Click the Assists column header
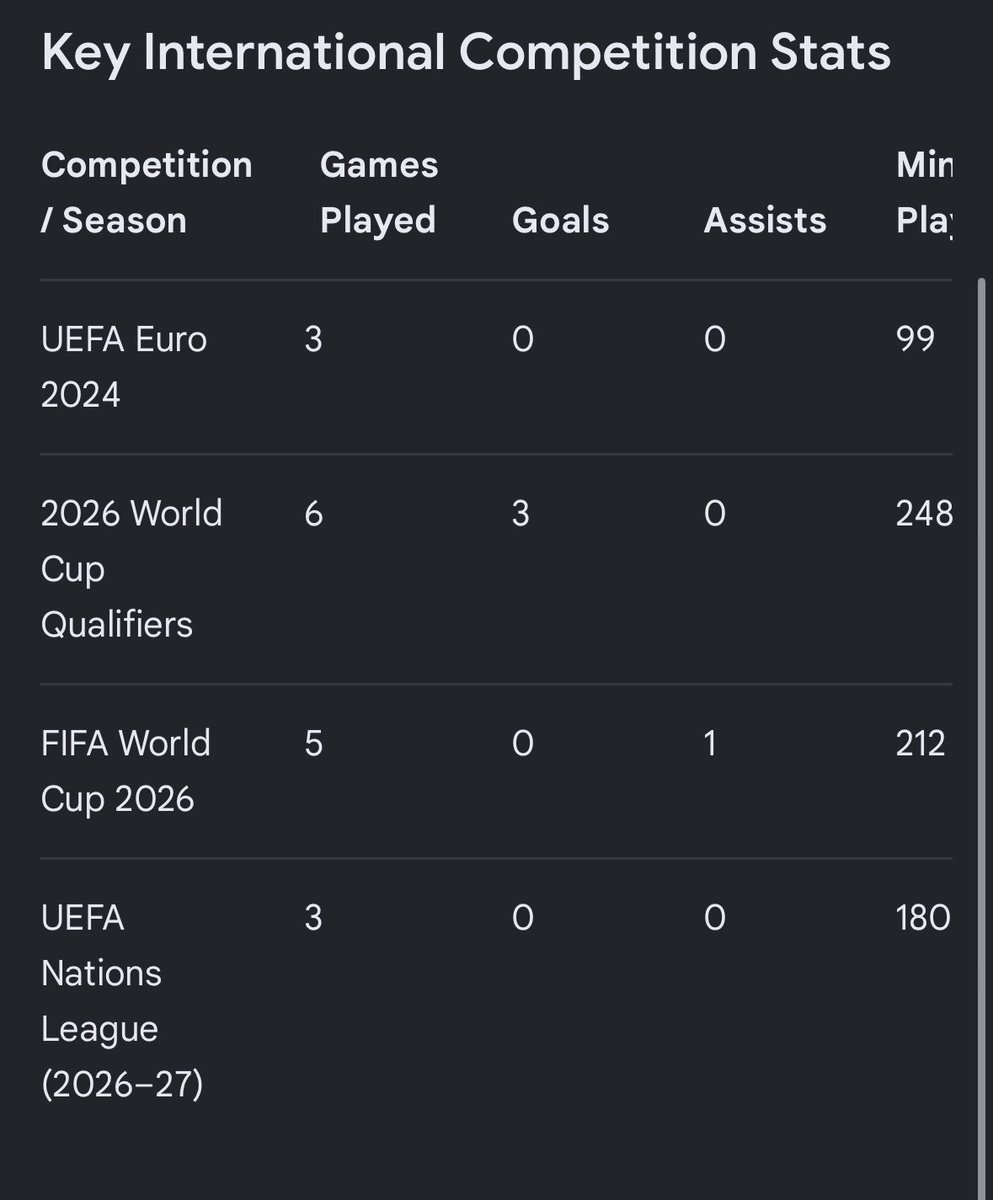993x1200 pixels. point(765,220)
